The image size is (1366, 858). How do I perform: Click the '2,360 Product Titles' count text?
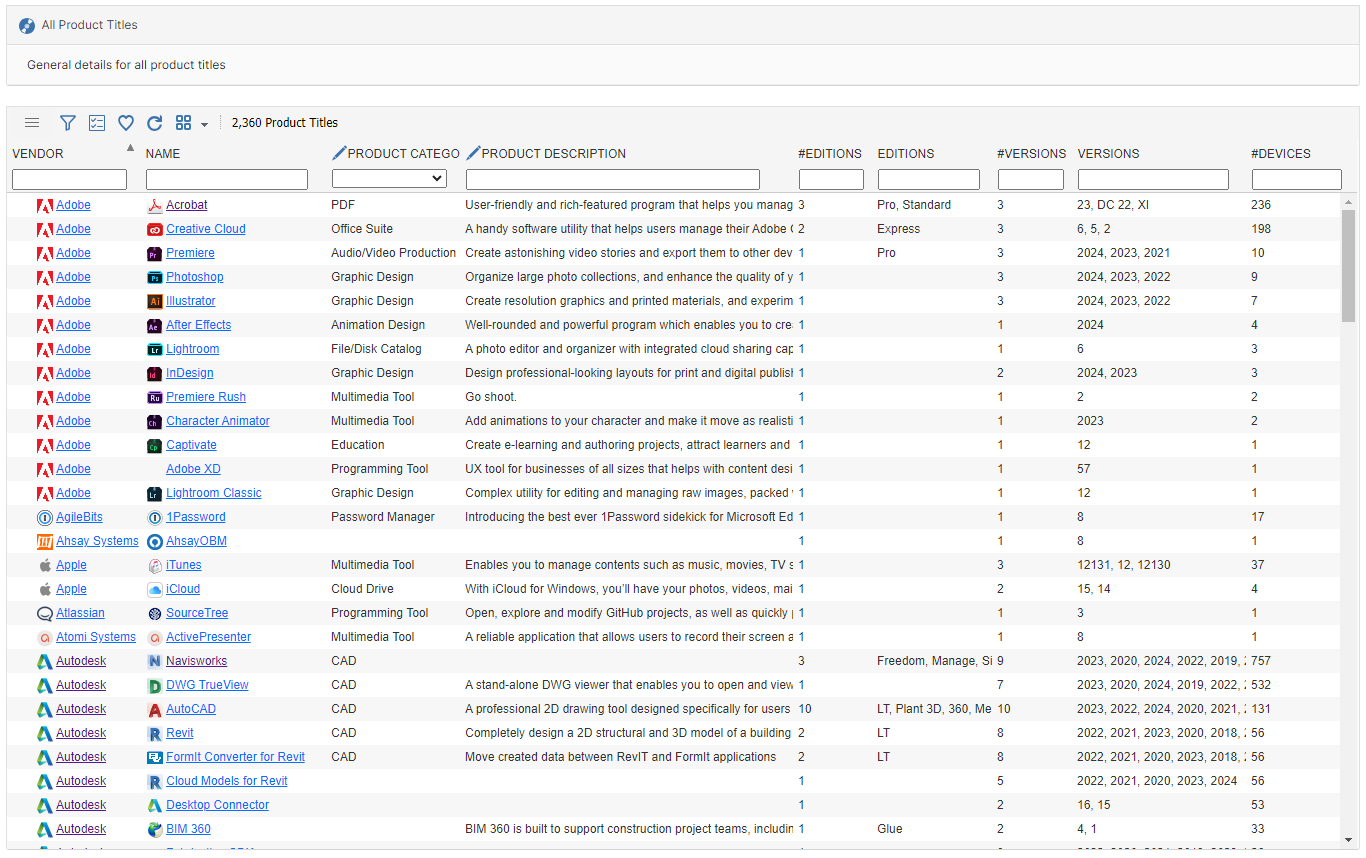(285, 123)
